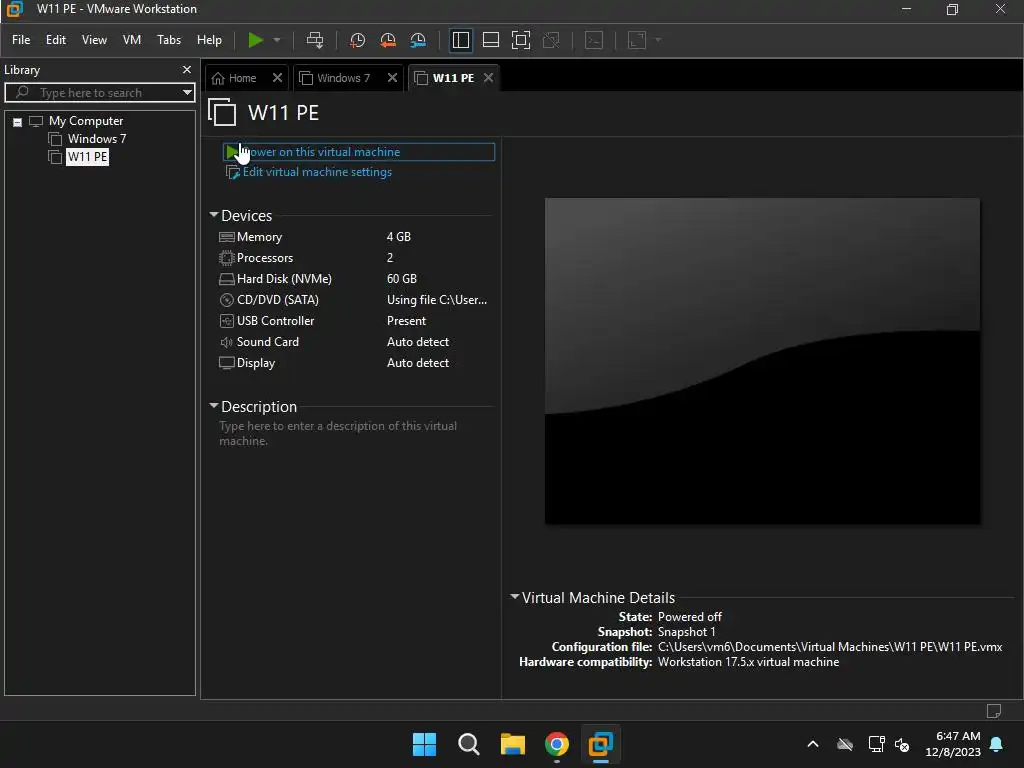Open the power options dropdown arrow
The height and width of the screenshot is (768, 1024).
(277, 40)
